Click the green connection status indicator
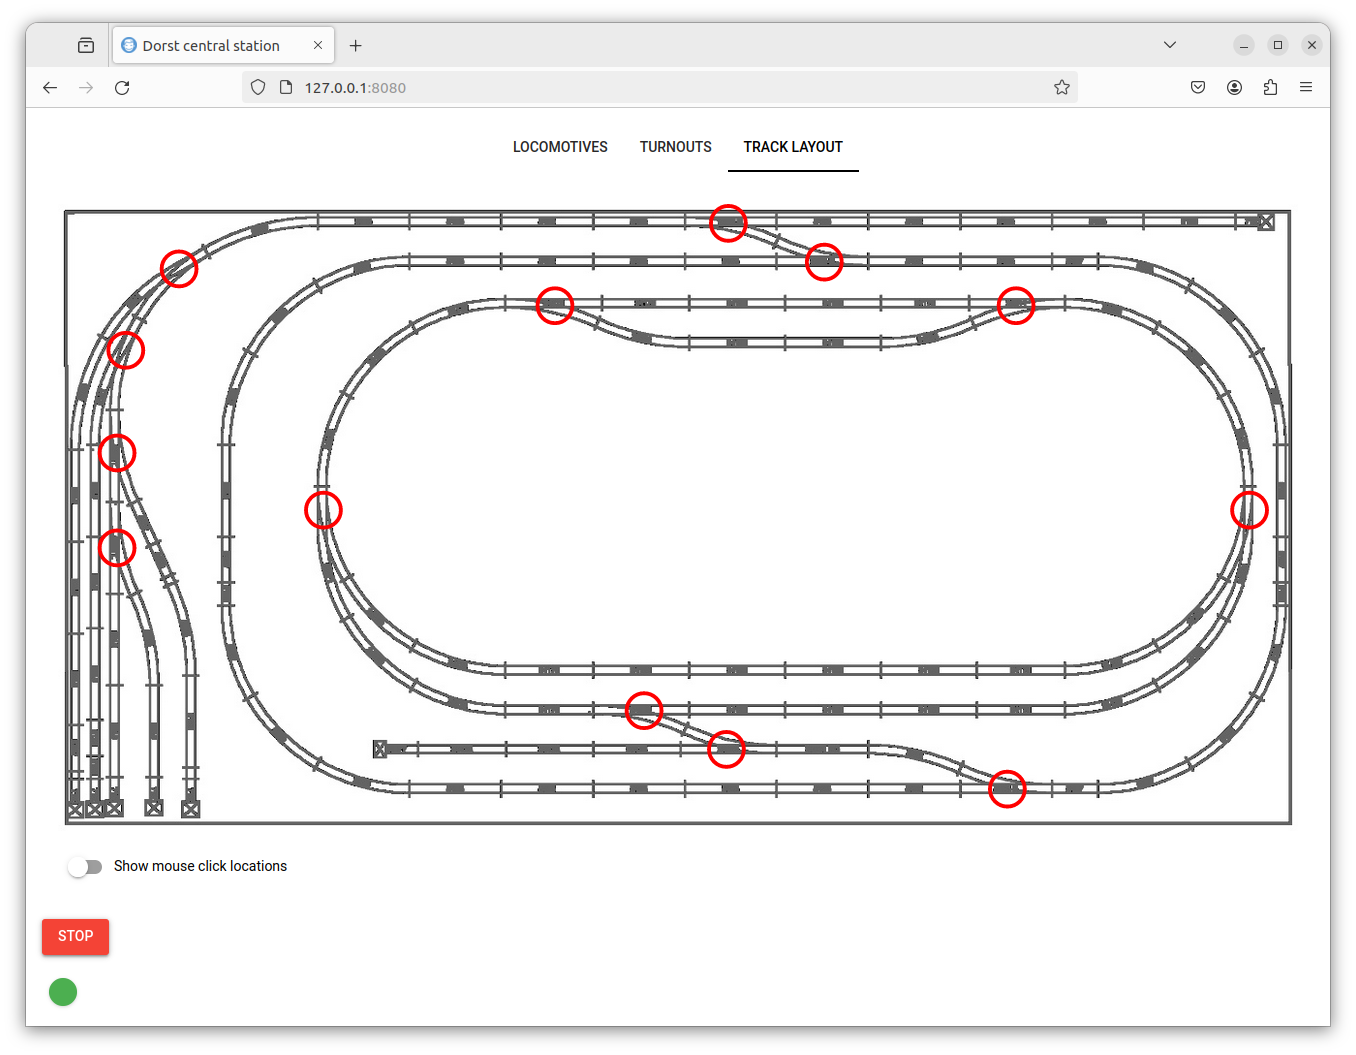Image resolution: width=1356 pixels, height=1055 pixels. 63,992
